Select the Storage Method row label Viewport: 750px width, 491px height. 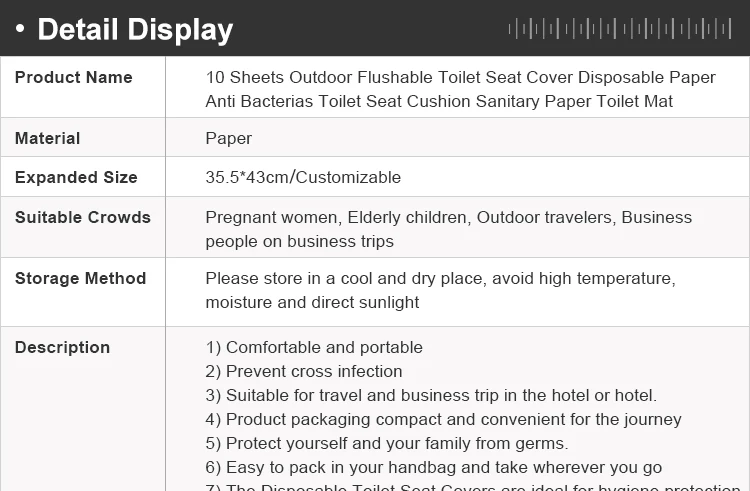coord(80,279)
